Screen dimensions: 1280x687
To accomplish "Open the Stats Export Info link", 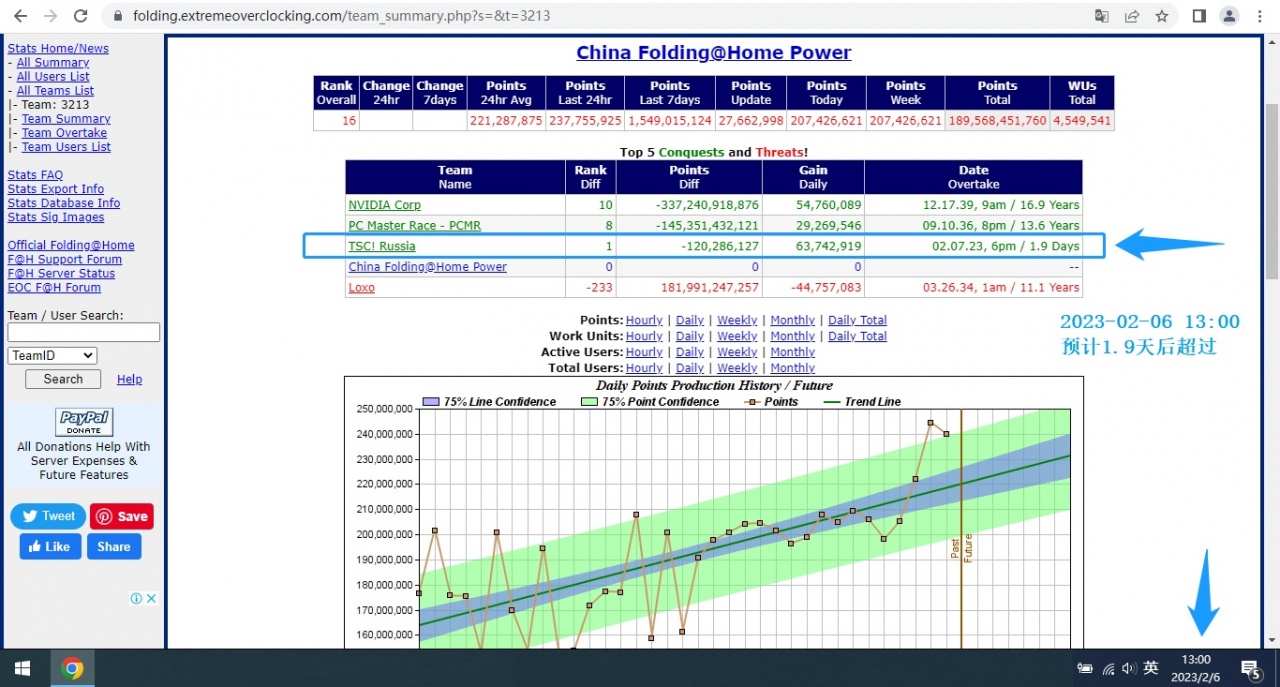I will [x=56, y=189].
